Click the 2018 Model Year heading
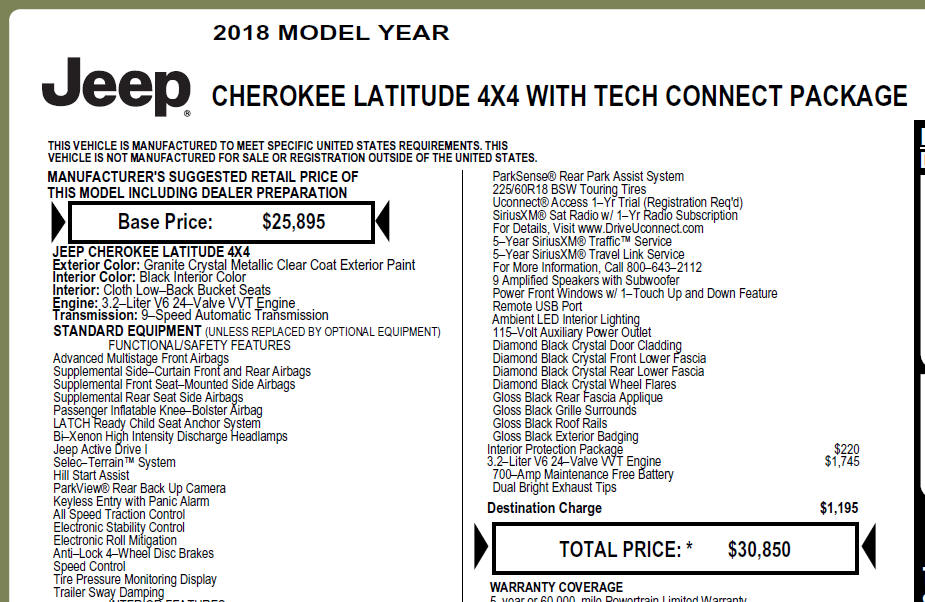This screenshot has height=602, width=925. [x=331, y=32]
